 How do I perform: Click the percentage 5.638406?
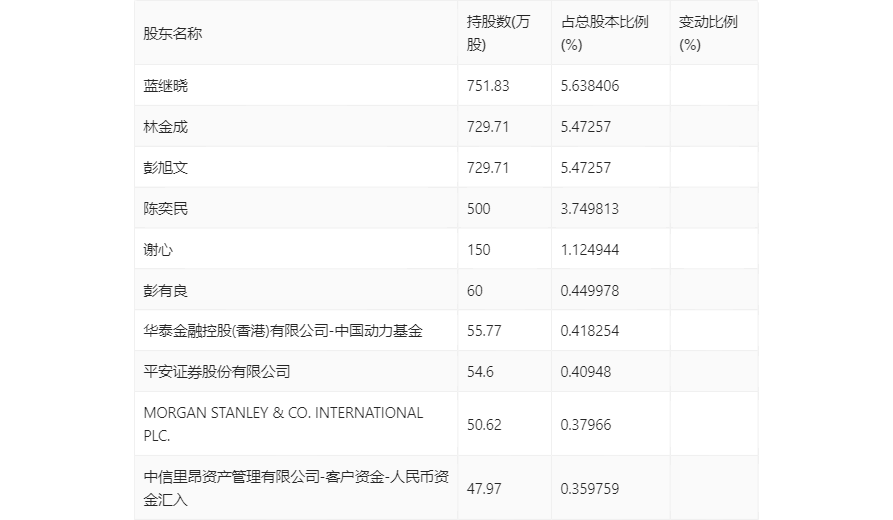tap(589, 86)
